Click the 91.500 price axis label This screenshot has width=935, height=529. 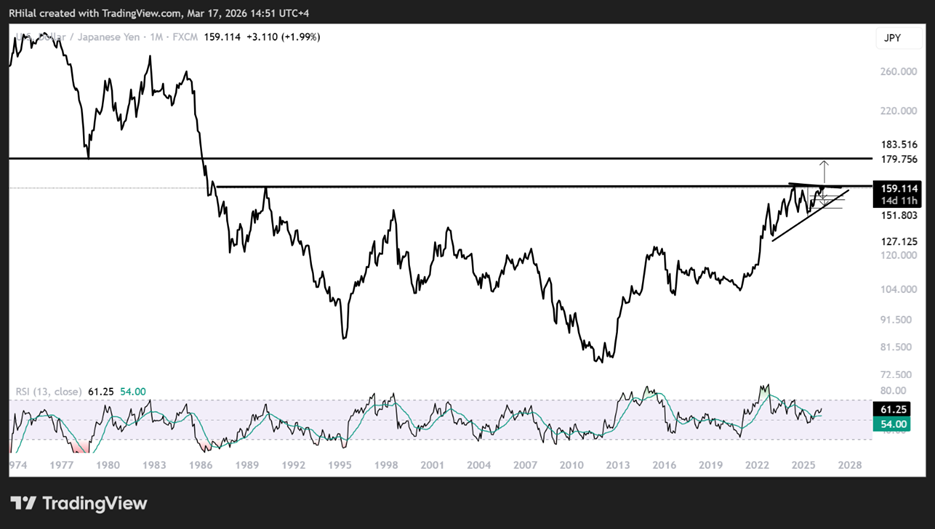896,320
